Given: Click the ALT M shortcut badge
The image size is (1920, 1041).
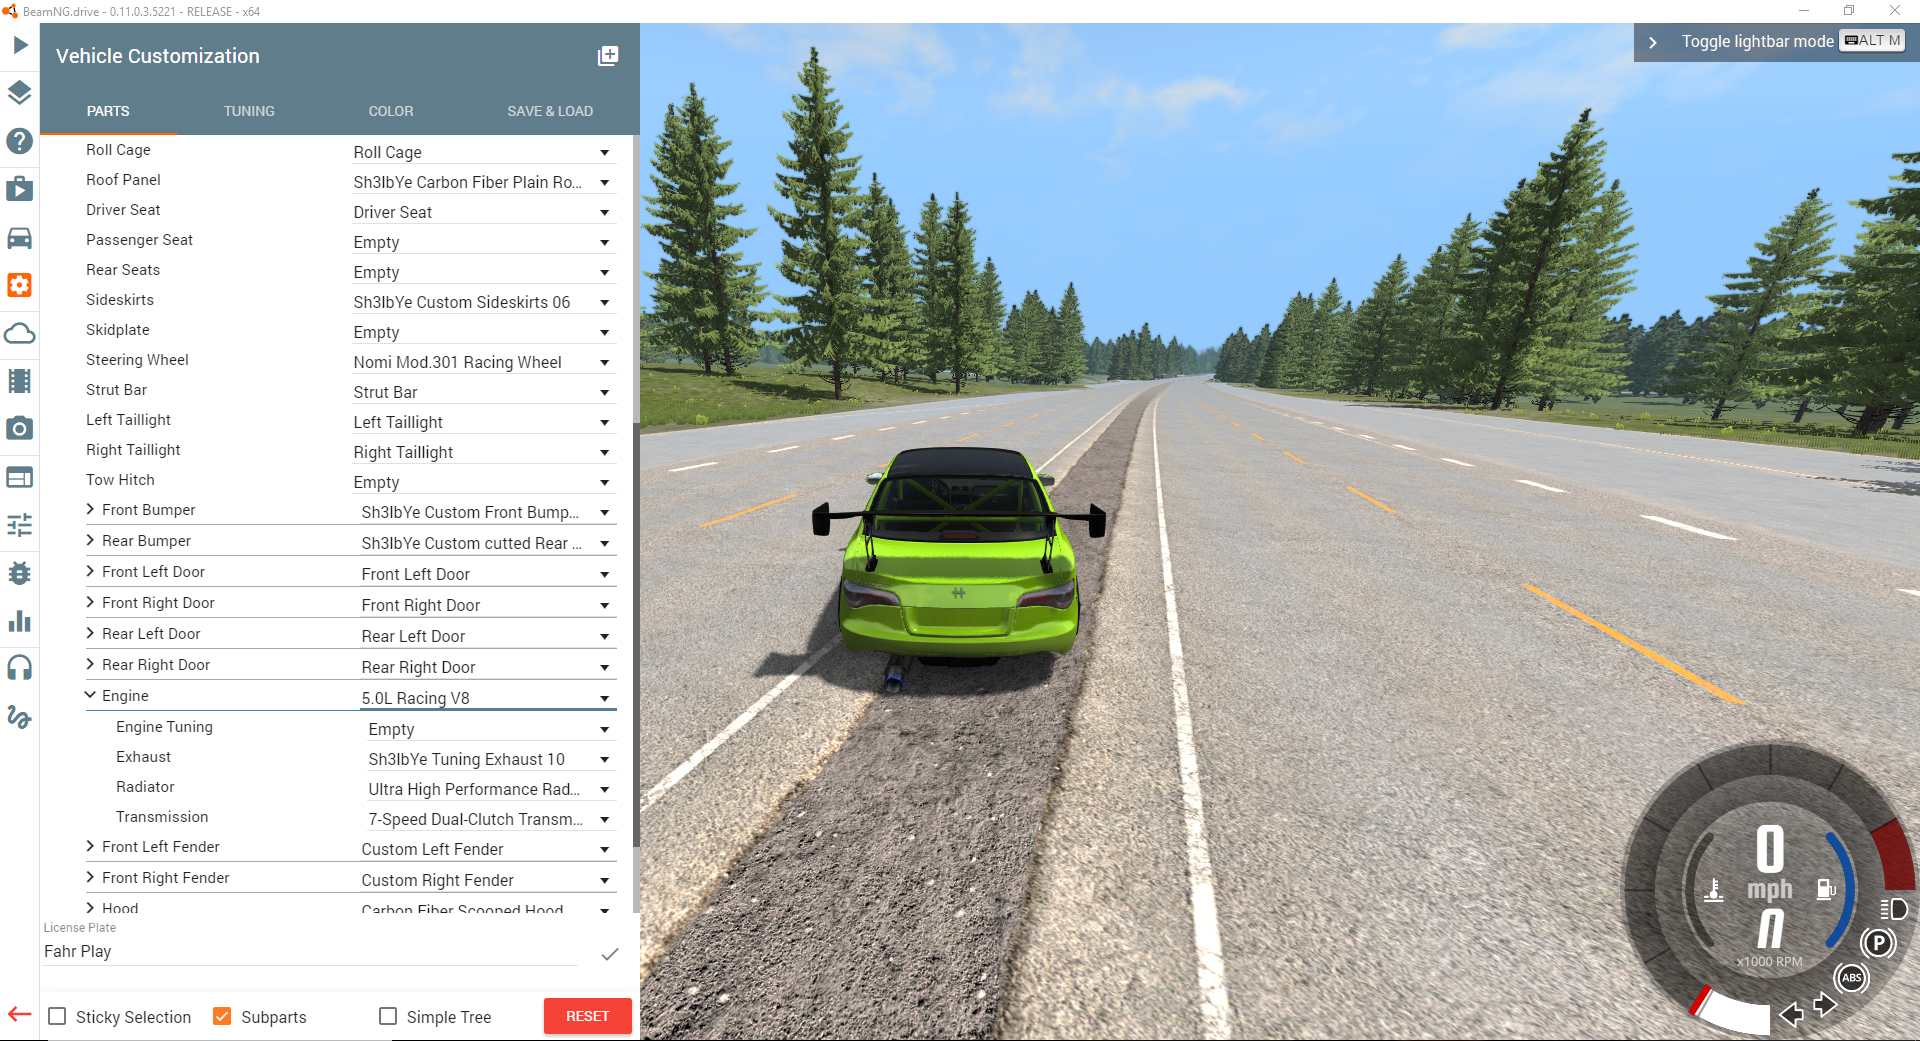Looking at the screenshot, I should pos(1873,41).
